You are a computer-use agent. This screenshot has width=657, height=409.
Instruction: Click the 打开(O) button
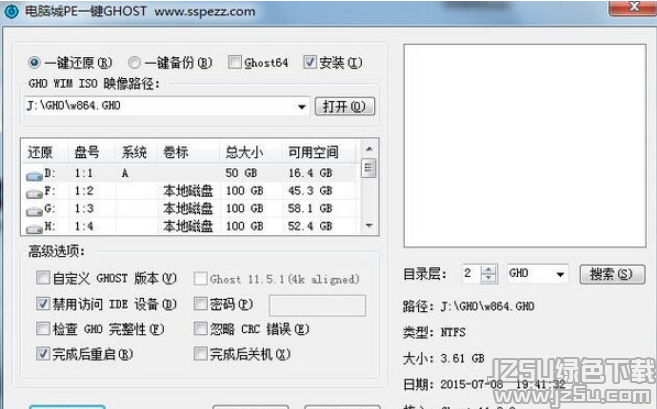(x=344, y=106)
